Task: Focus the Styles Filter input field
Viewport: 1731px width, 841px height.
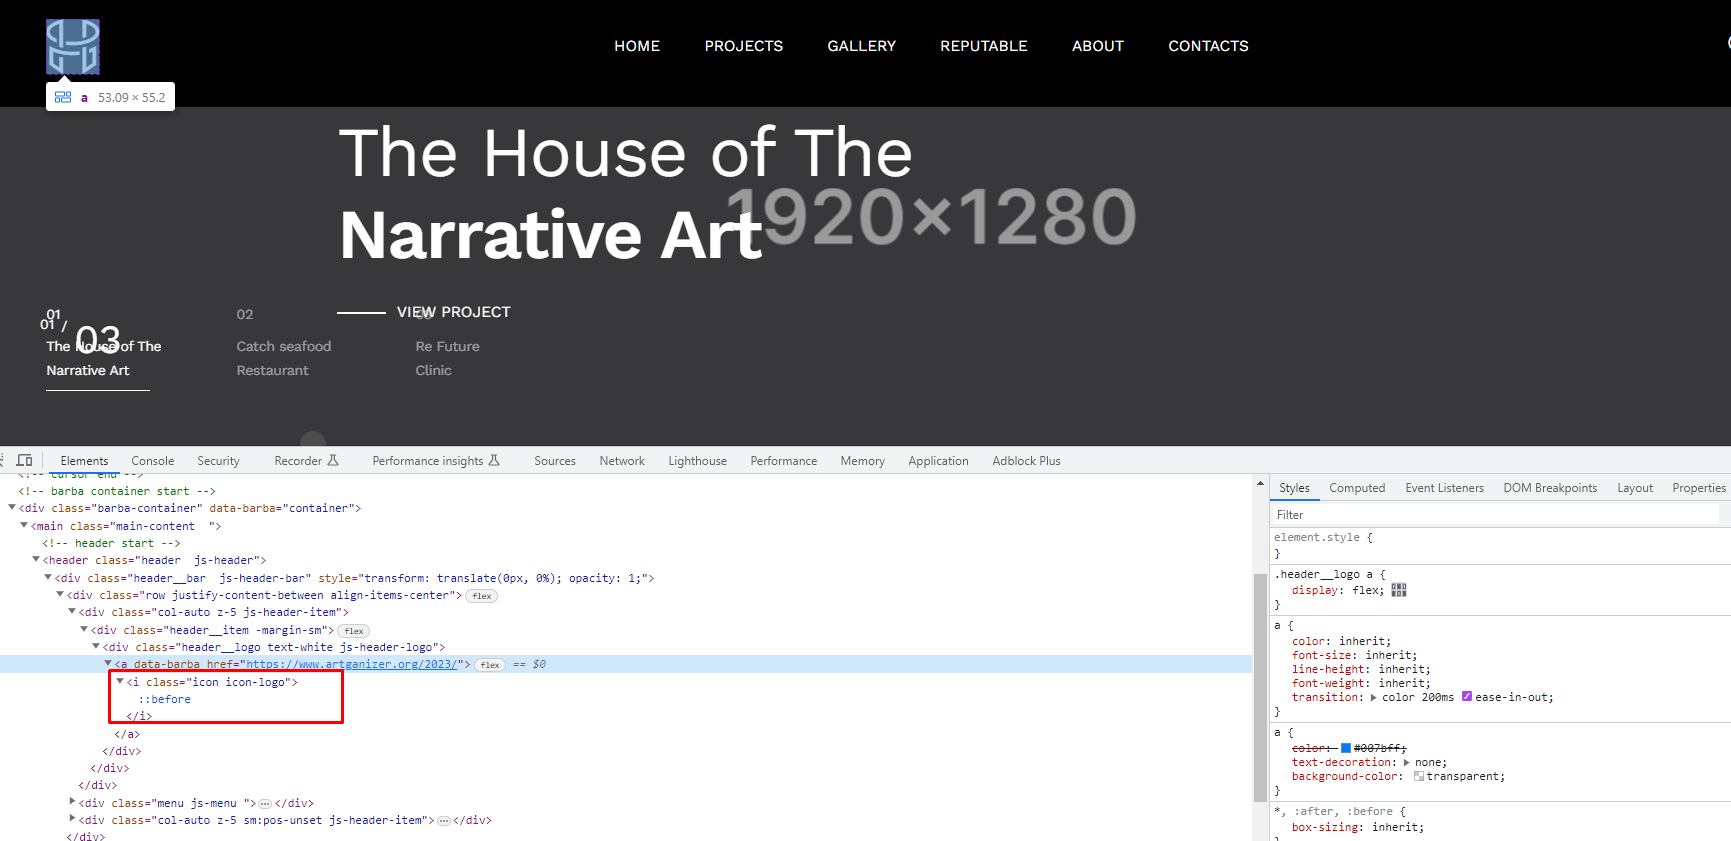Action: [1495, 515]
